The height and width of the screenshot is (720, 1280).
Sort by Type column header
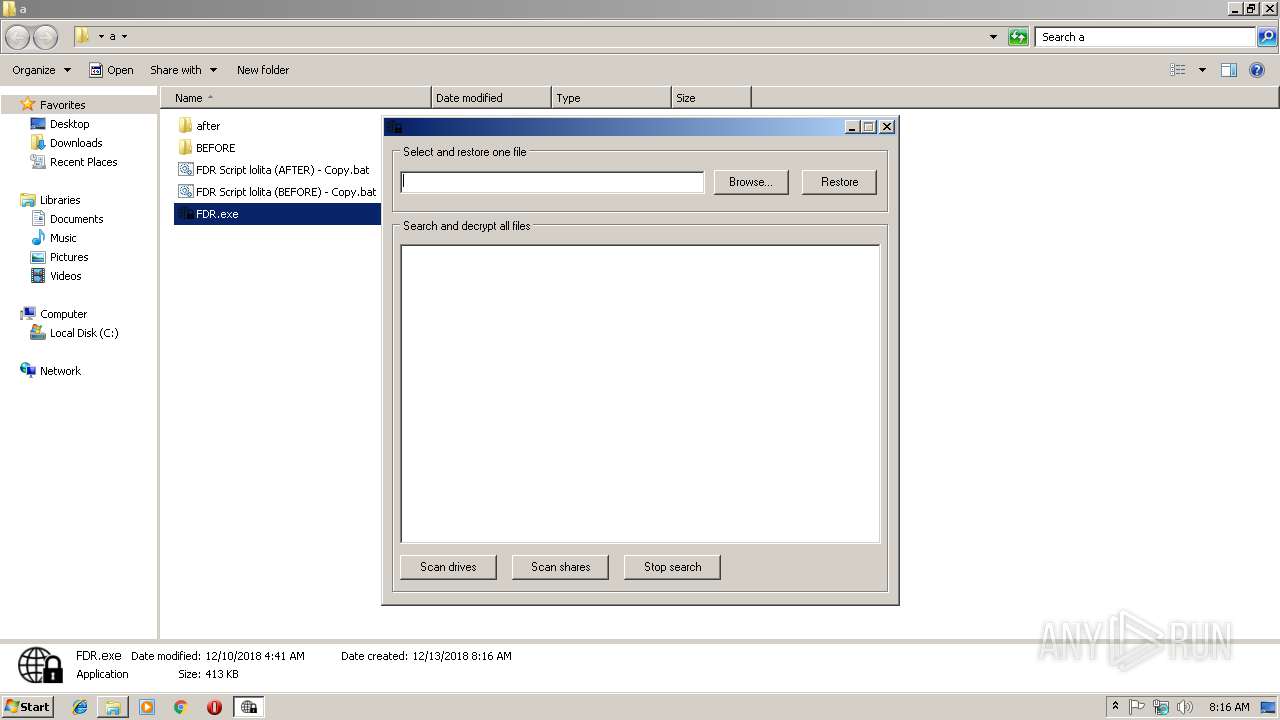click(611, 98)
